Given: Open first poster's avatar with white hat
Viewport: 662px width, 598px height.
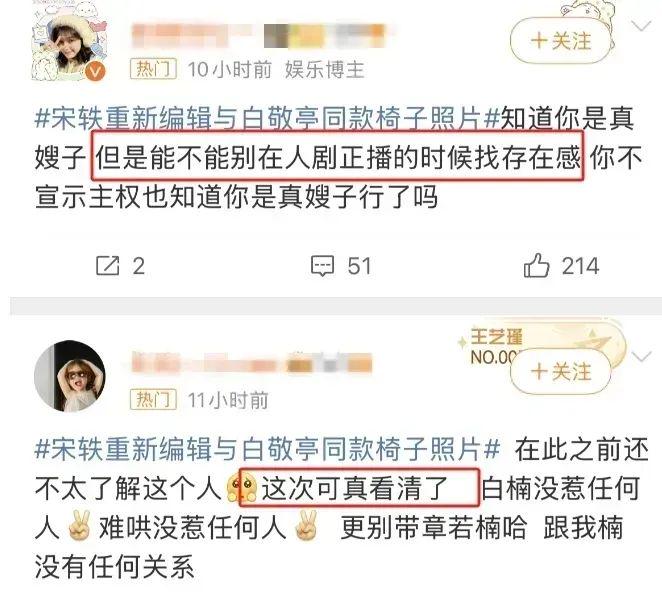Looking at the screenshot, I should (68, 45).
